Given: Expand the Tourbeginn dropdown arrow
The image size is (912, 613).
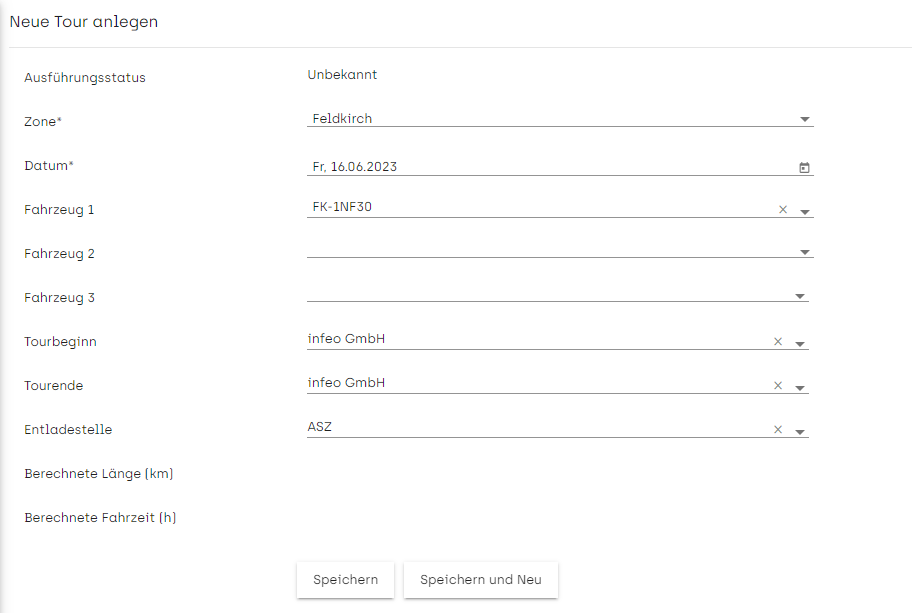Looking at the screenshot, I should (800, 344).
